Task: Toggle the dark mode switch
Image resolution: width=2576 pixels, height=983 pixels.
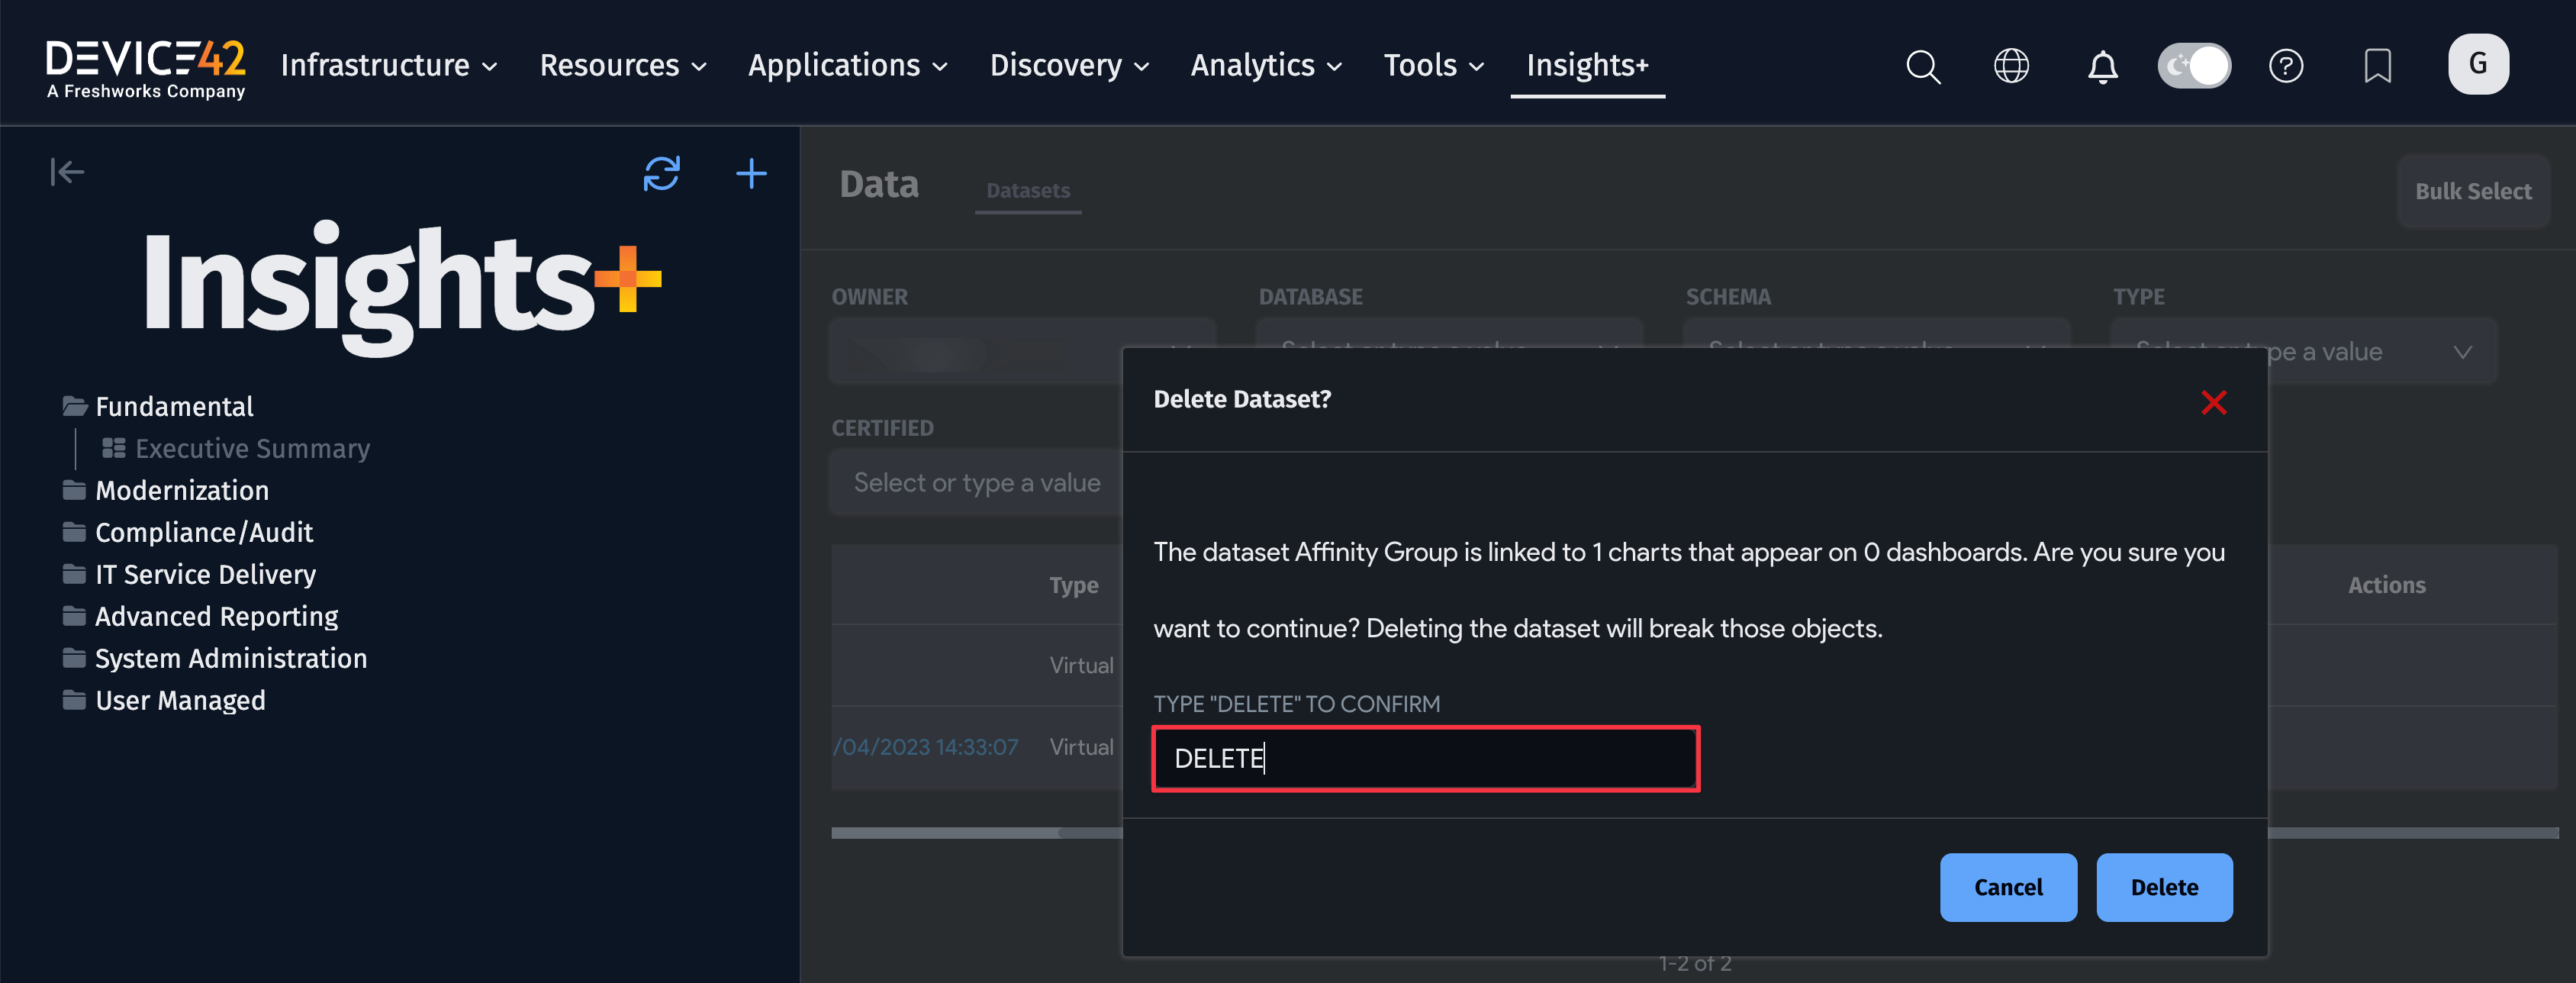Action: [2194, 66]
